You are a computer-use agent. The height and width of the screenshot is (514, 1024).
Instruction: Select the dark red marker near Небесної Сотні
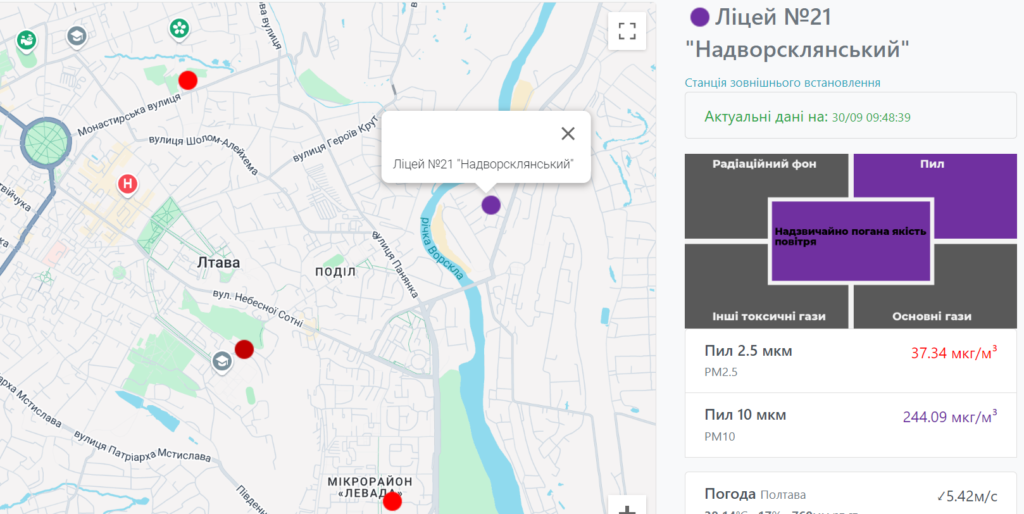(244, 349)
